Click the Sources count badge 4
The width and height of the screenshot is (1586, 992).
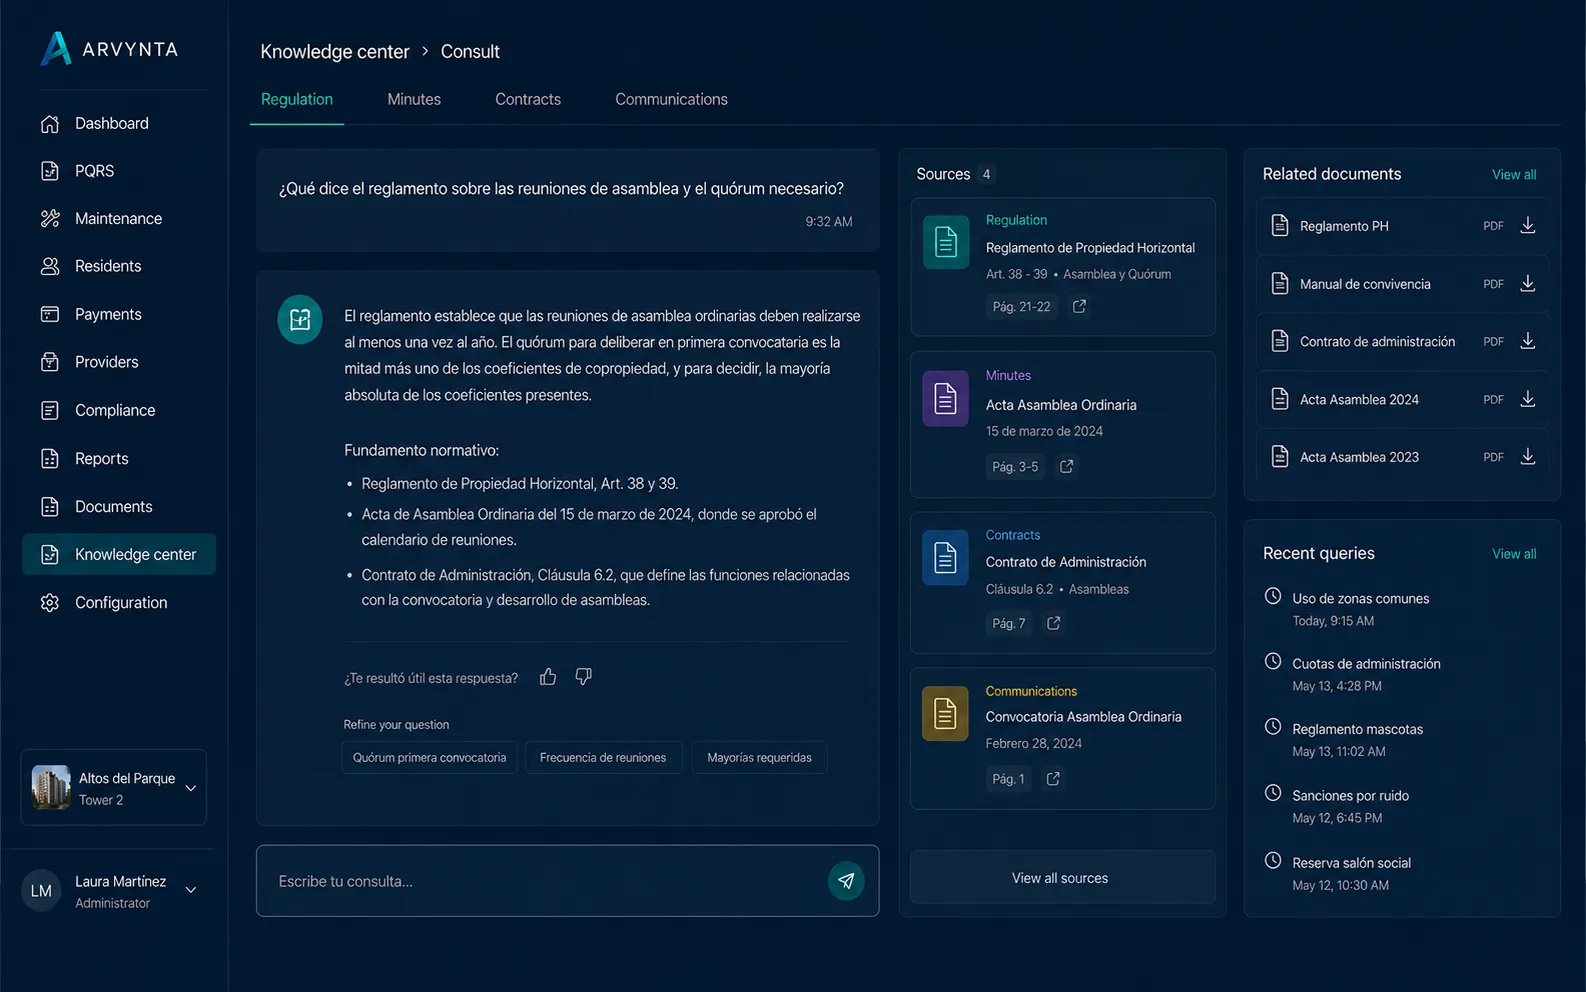tap(986, 174)
